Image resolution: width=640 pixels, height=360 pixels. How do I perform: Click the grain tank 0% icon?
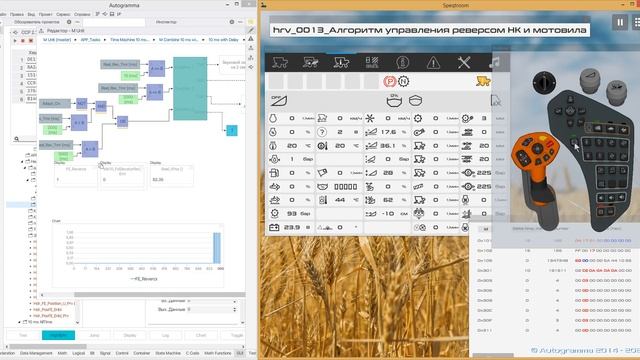tap(394, 100)
